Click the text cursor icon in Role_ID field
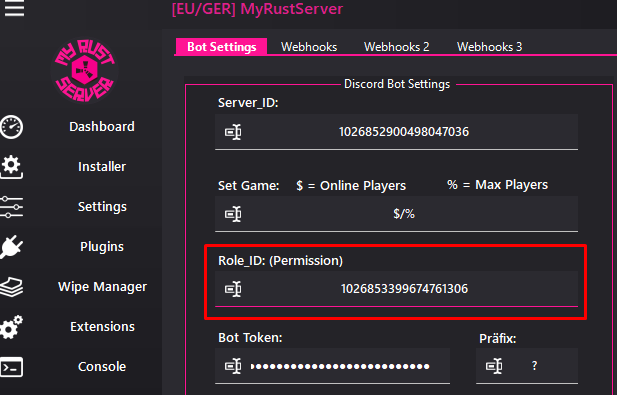Image resolution: width=617 pixels, height=395 pixels. click(233, 289)
